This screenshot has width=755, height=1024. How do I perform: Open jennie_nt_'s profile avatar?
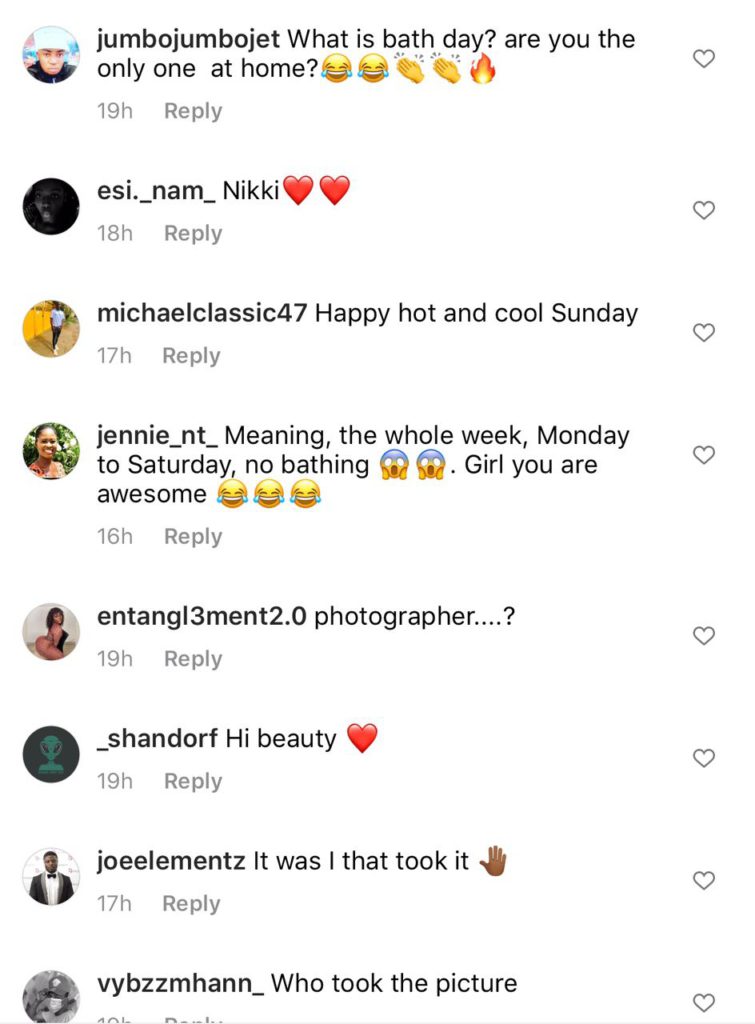click(51, 451)
